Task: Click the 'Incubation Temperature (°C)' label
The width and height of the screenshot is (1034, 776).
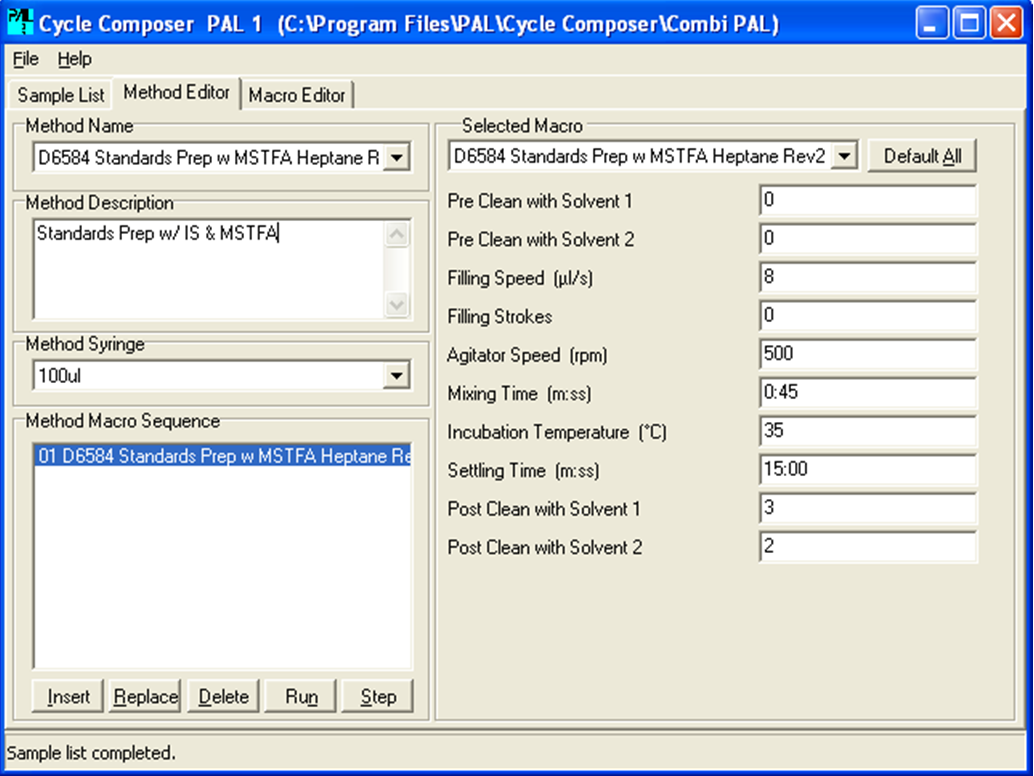Action: (x=557, y=433)
